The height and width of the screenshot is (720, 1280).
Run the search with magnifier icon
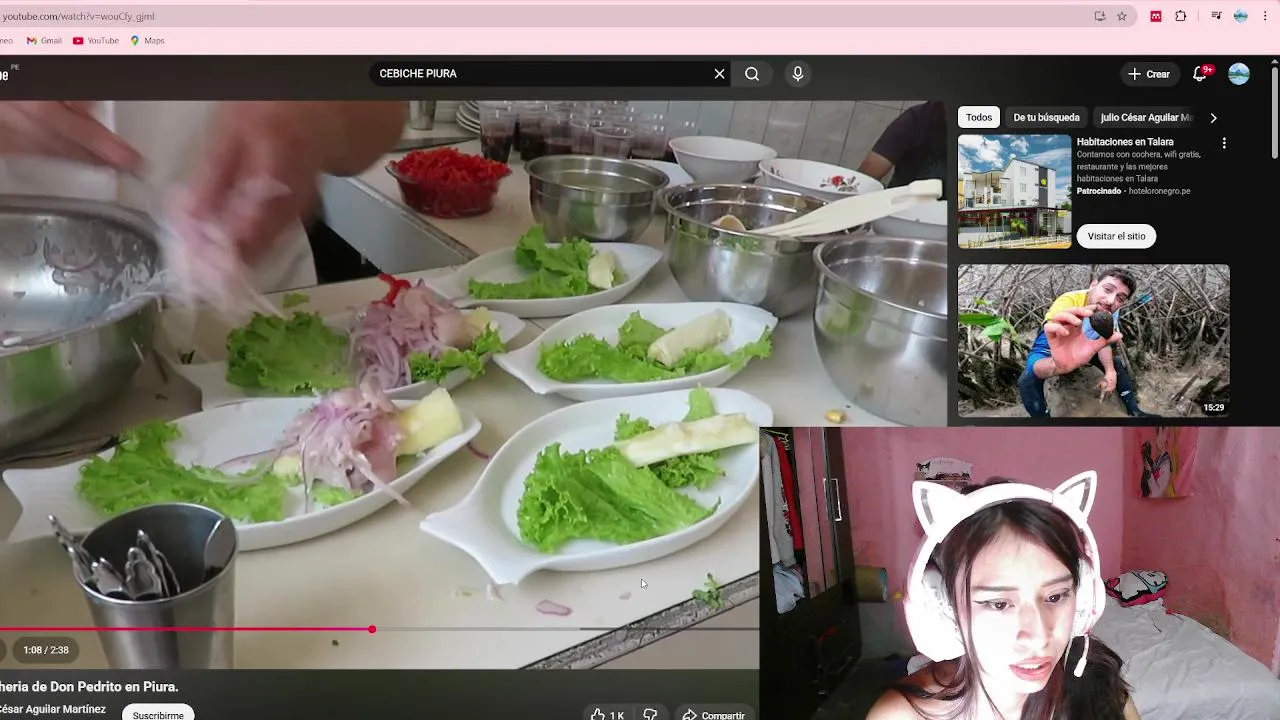click(x=752, y=74)
